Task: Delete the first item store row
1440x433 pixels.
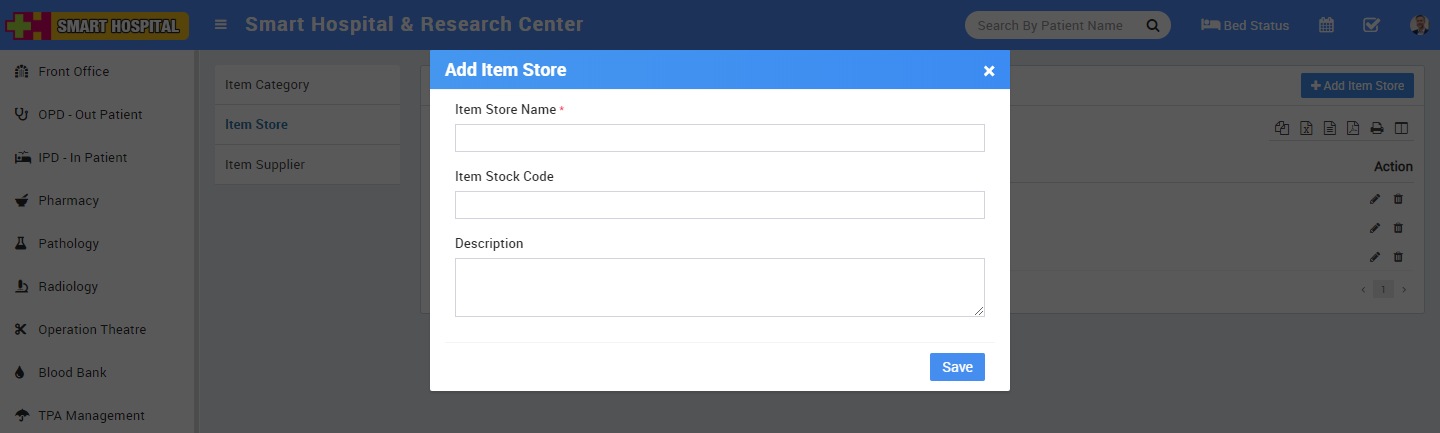Action: coord(1398,199)
